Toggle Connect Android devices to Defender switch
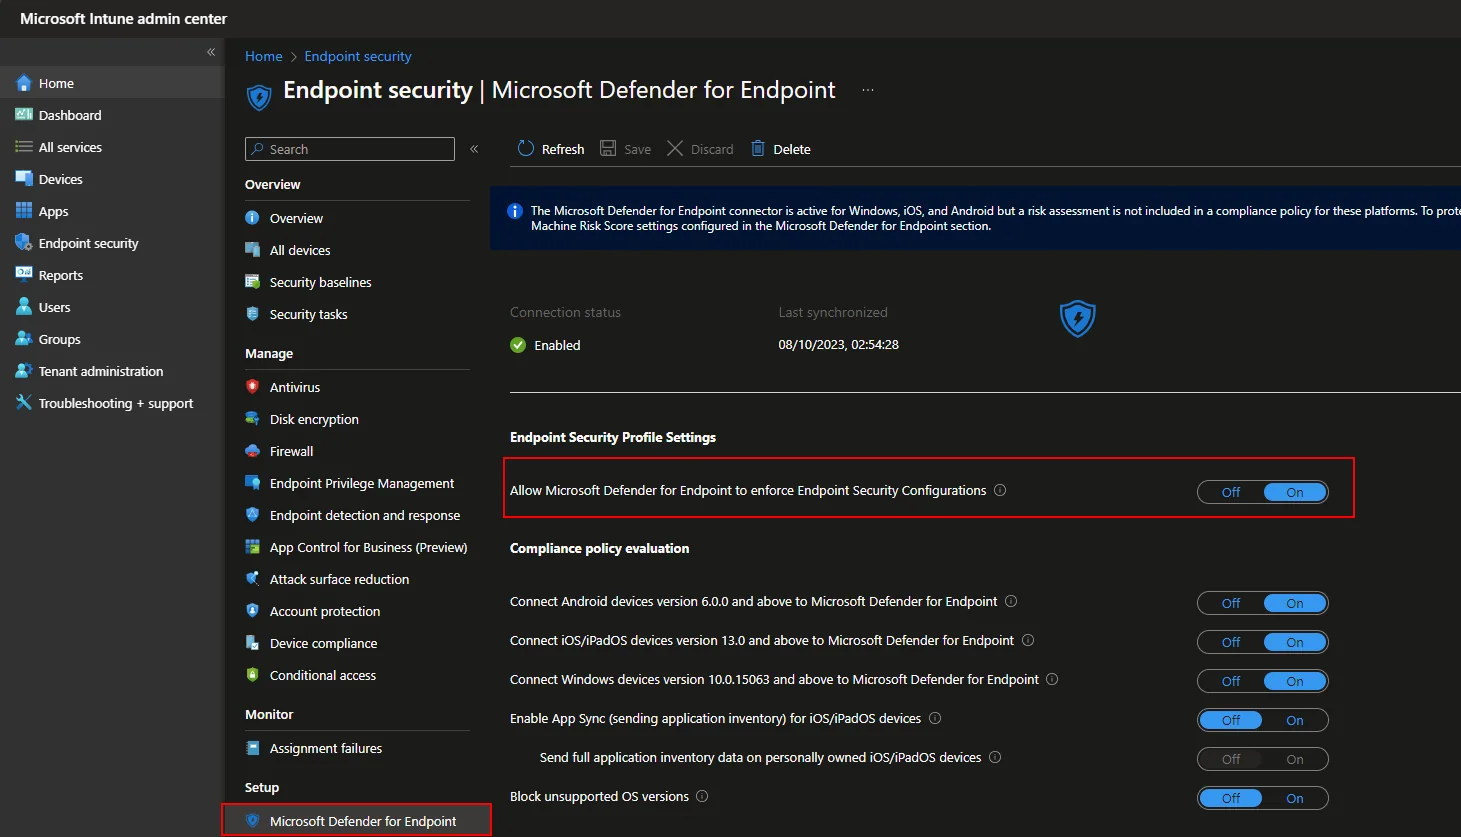The height and width of the screenshot is (837, 1461). click(1263, 603)
